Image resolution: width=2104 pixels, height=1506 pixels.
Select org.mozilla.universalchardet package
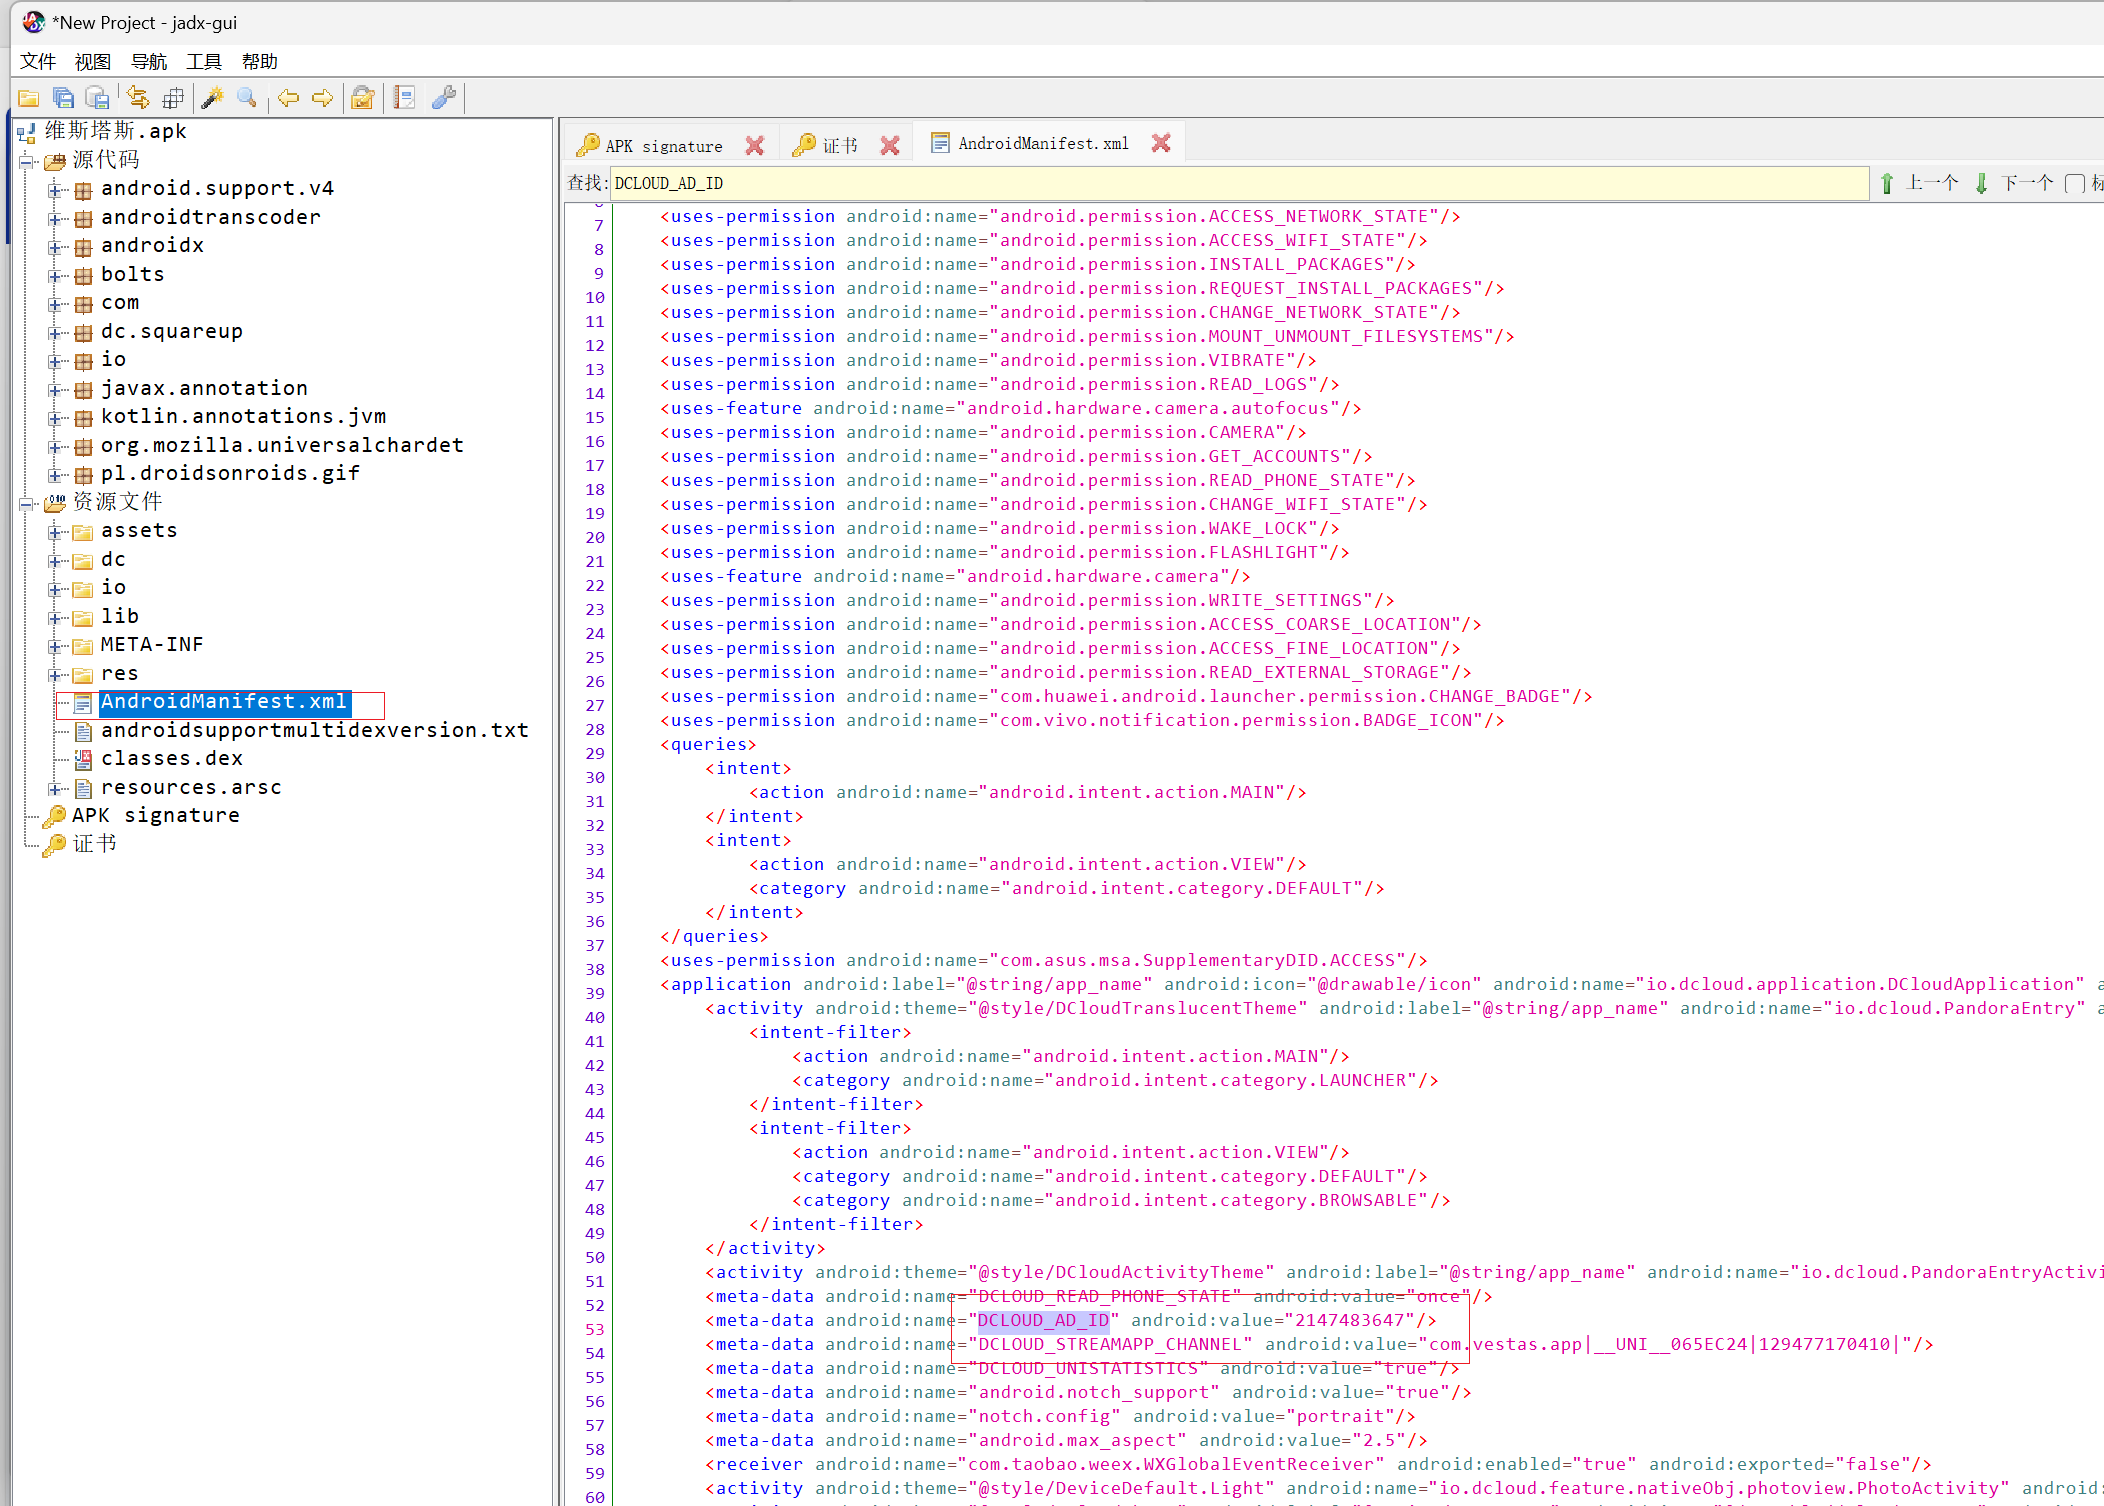pyautogui.click(x=282, y=446)
